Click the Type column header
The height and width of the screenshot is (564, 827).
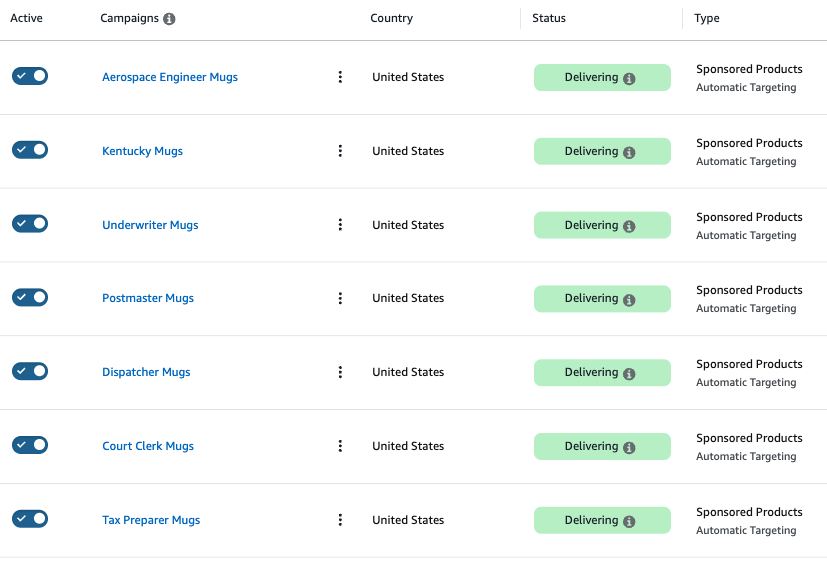[707, 18]
